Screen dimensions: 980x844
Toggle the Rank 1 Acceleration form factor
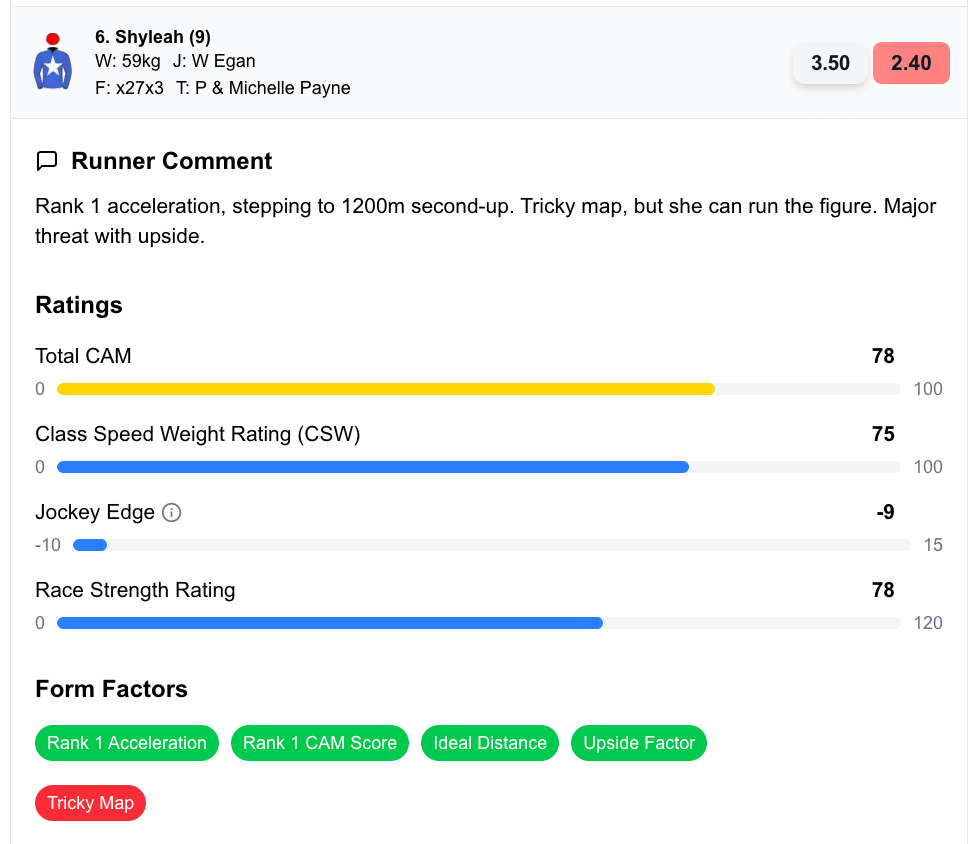tap(126, 743)
